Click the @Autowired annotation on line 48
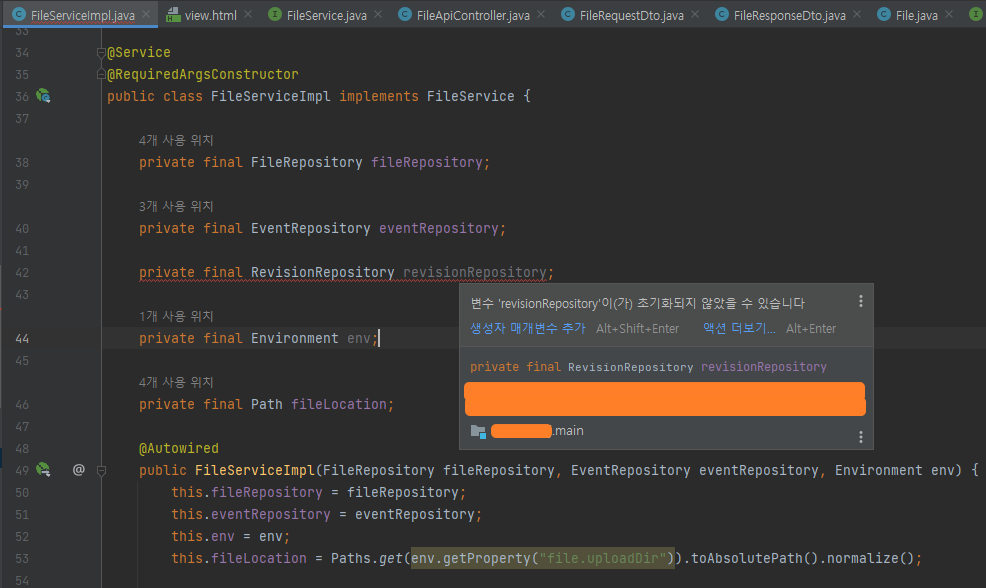The image size is (986, 588). click(x=179, y=448)
